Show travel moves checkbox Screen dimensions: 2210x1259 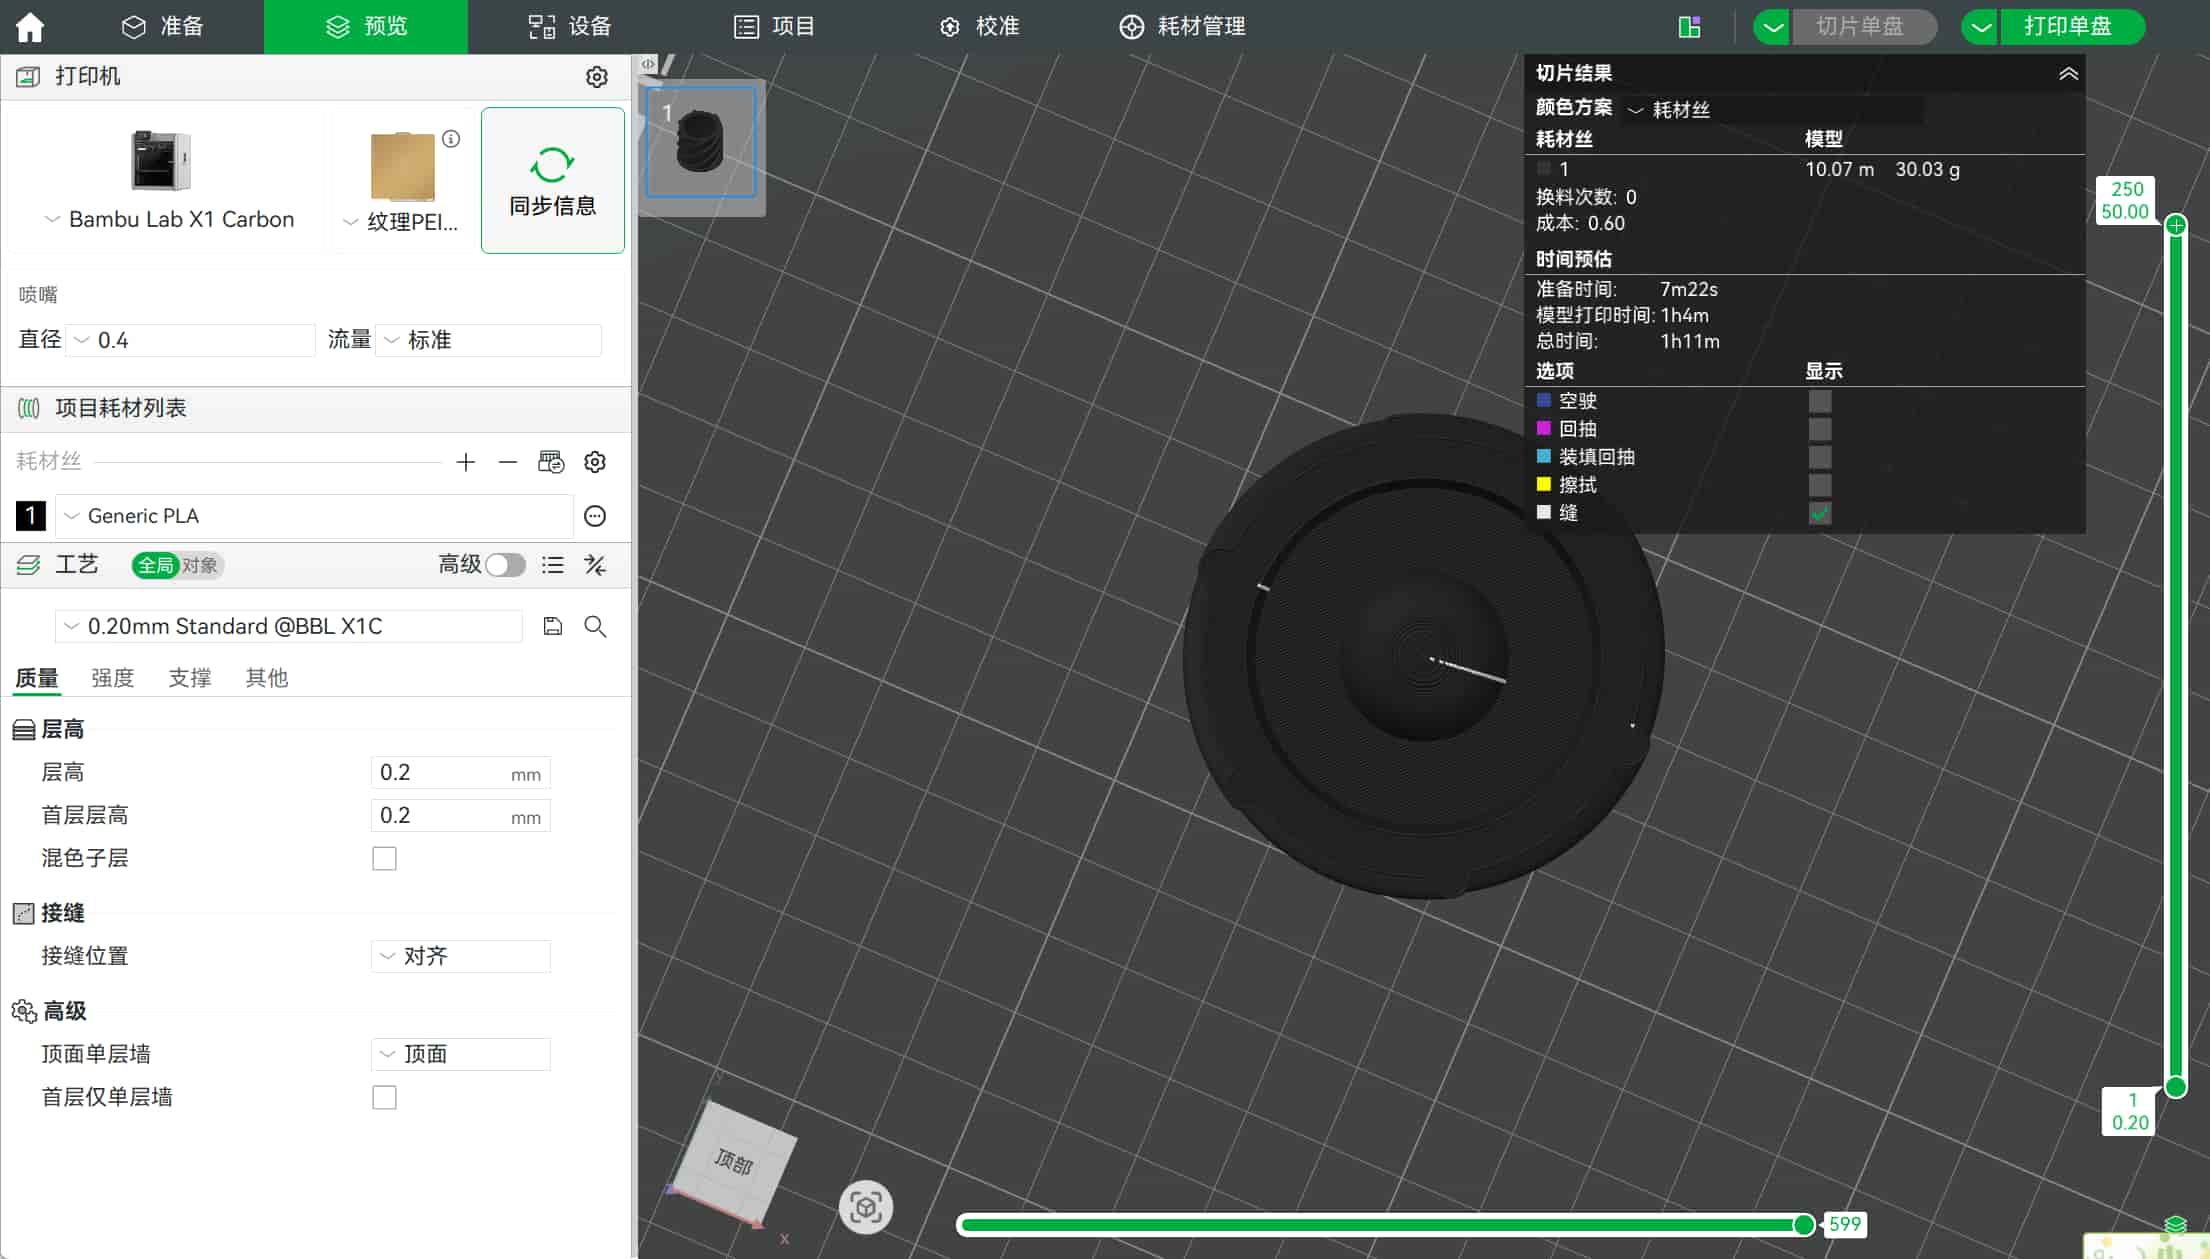point(1820,401)
